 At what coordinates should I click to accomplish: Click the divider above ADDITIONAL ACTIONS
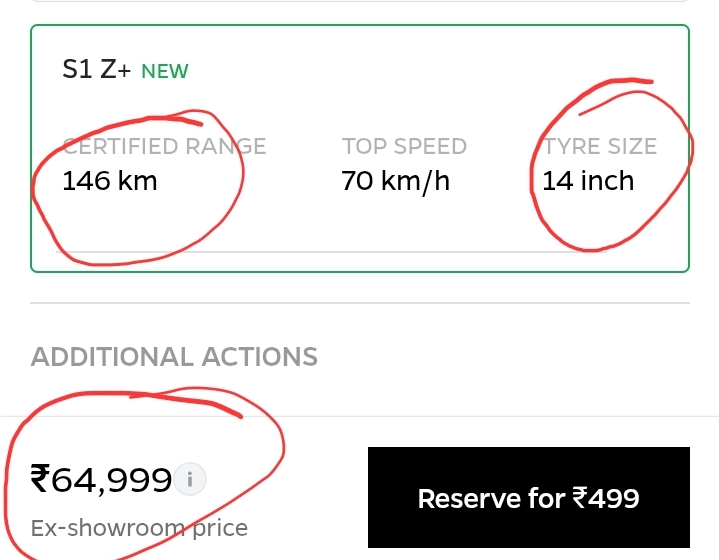tap(360, 302)
